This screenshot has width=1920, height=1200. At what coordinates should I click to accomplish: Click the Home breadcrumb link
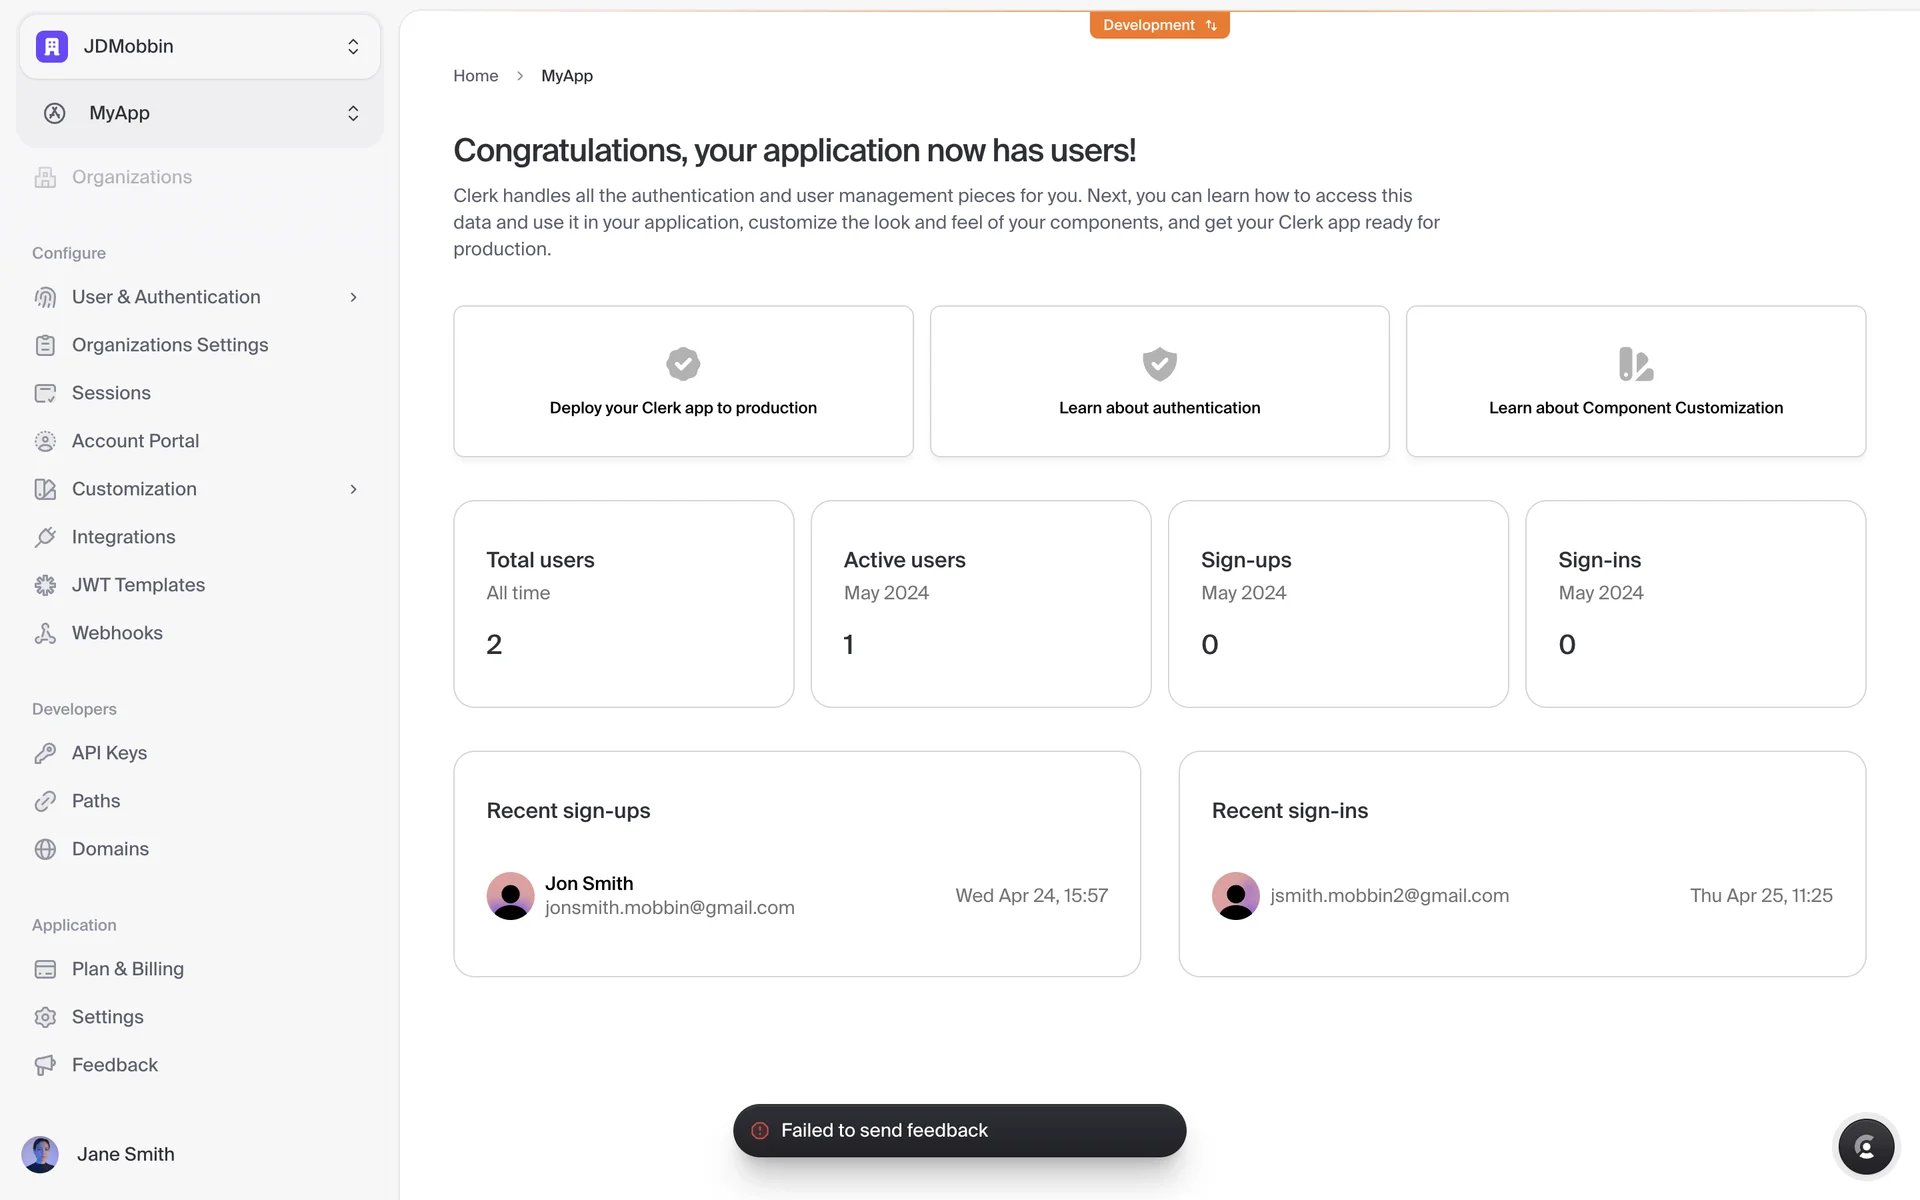475,76
